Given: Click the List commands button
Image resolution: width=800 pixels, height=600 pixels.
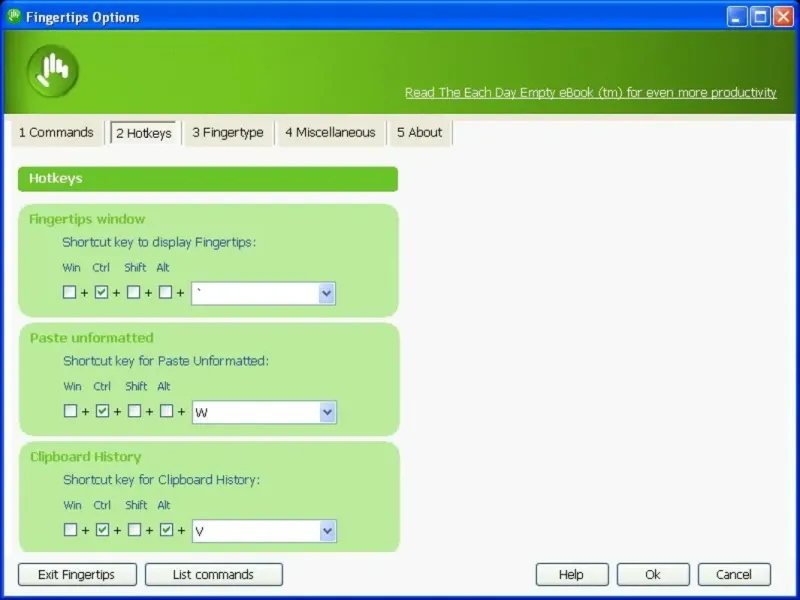Looking at the screenshot, I should coord(214,574).
